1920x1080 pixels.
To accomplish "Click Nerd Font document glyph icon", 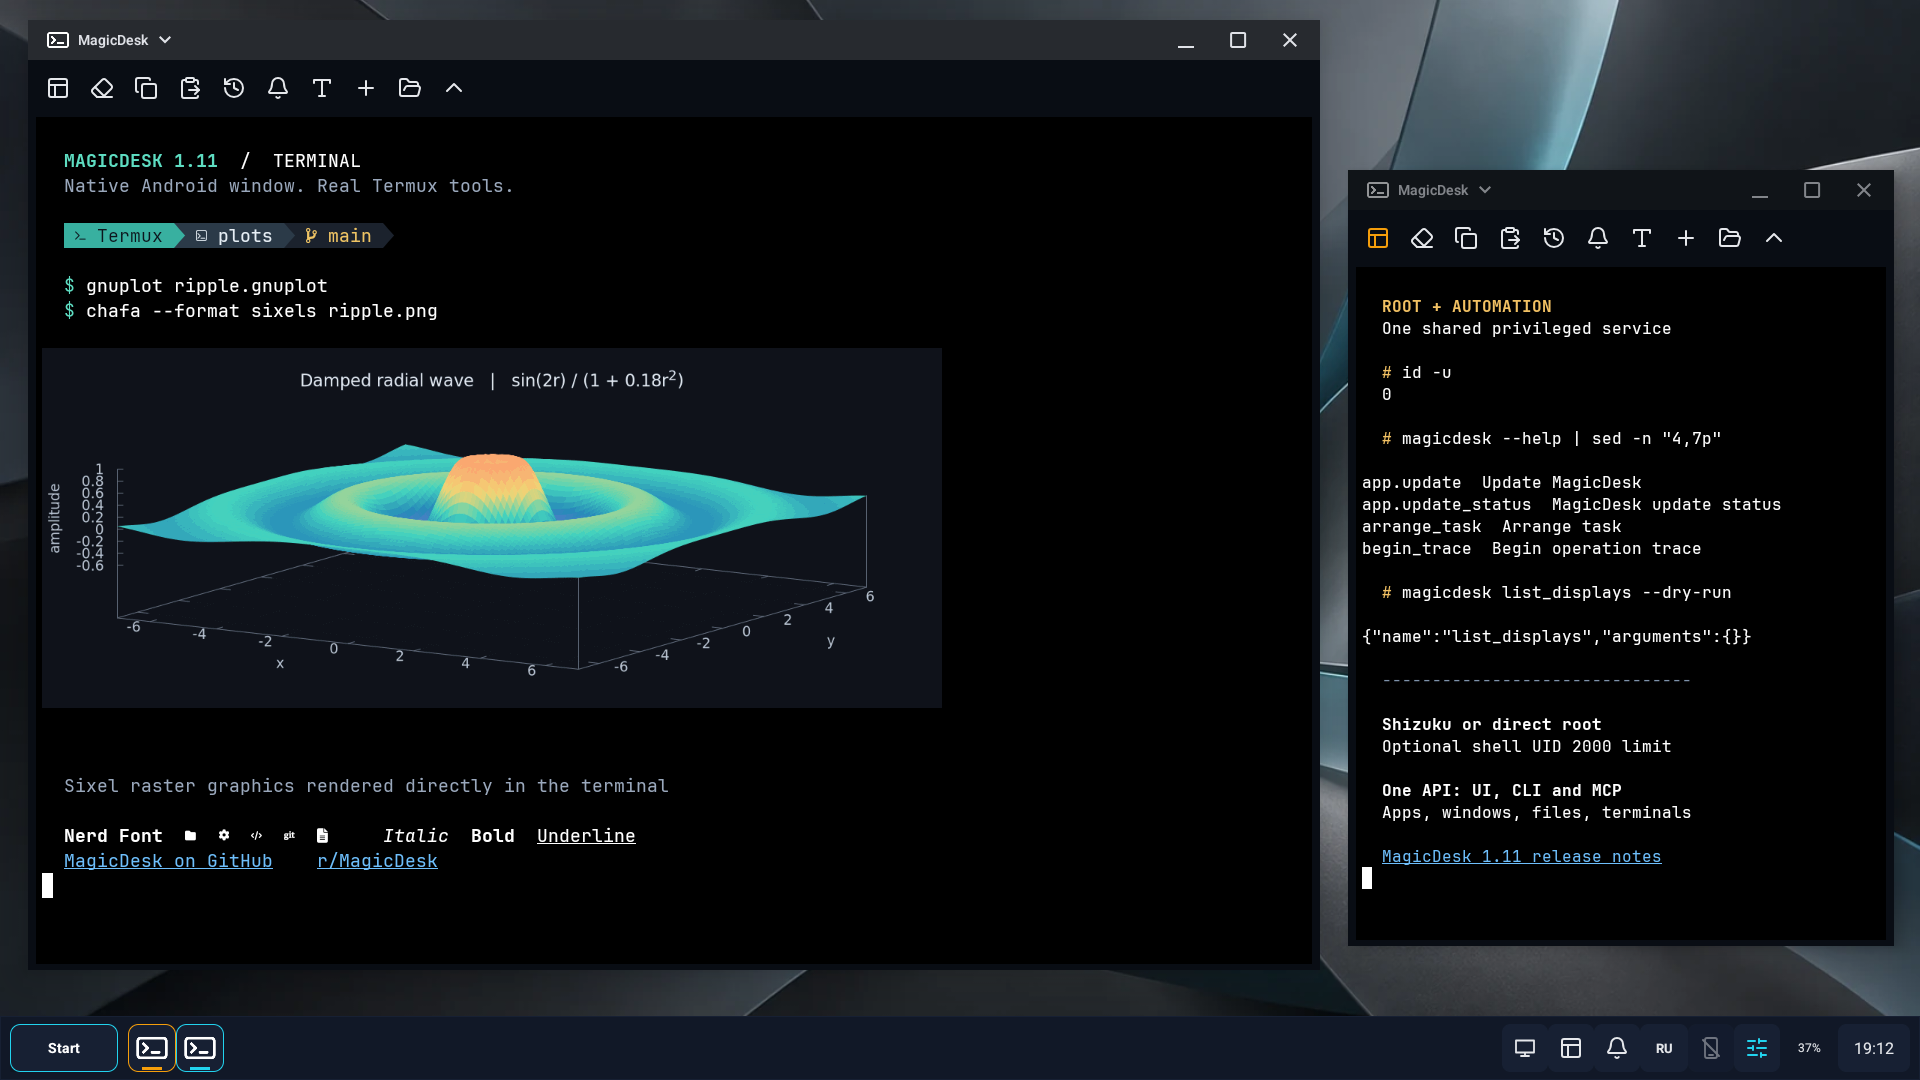I will point(322,836).
